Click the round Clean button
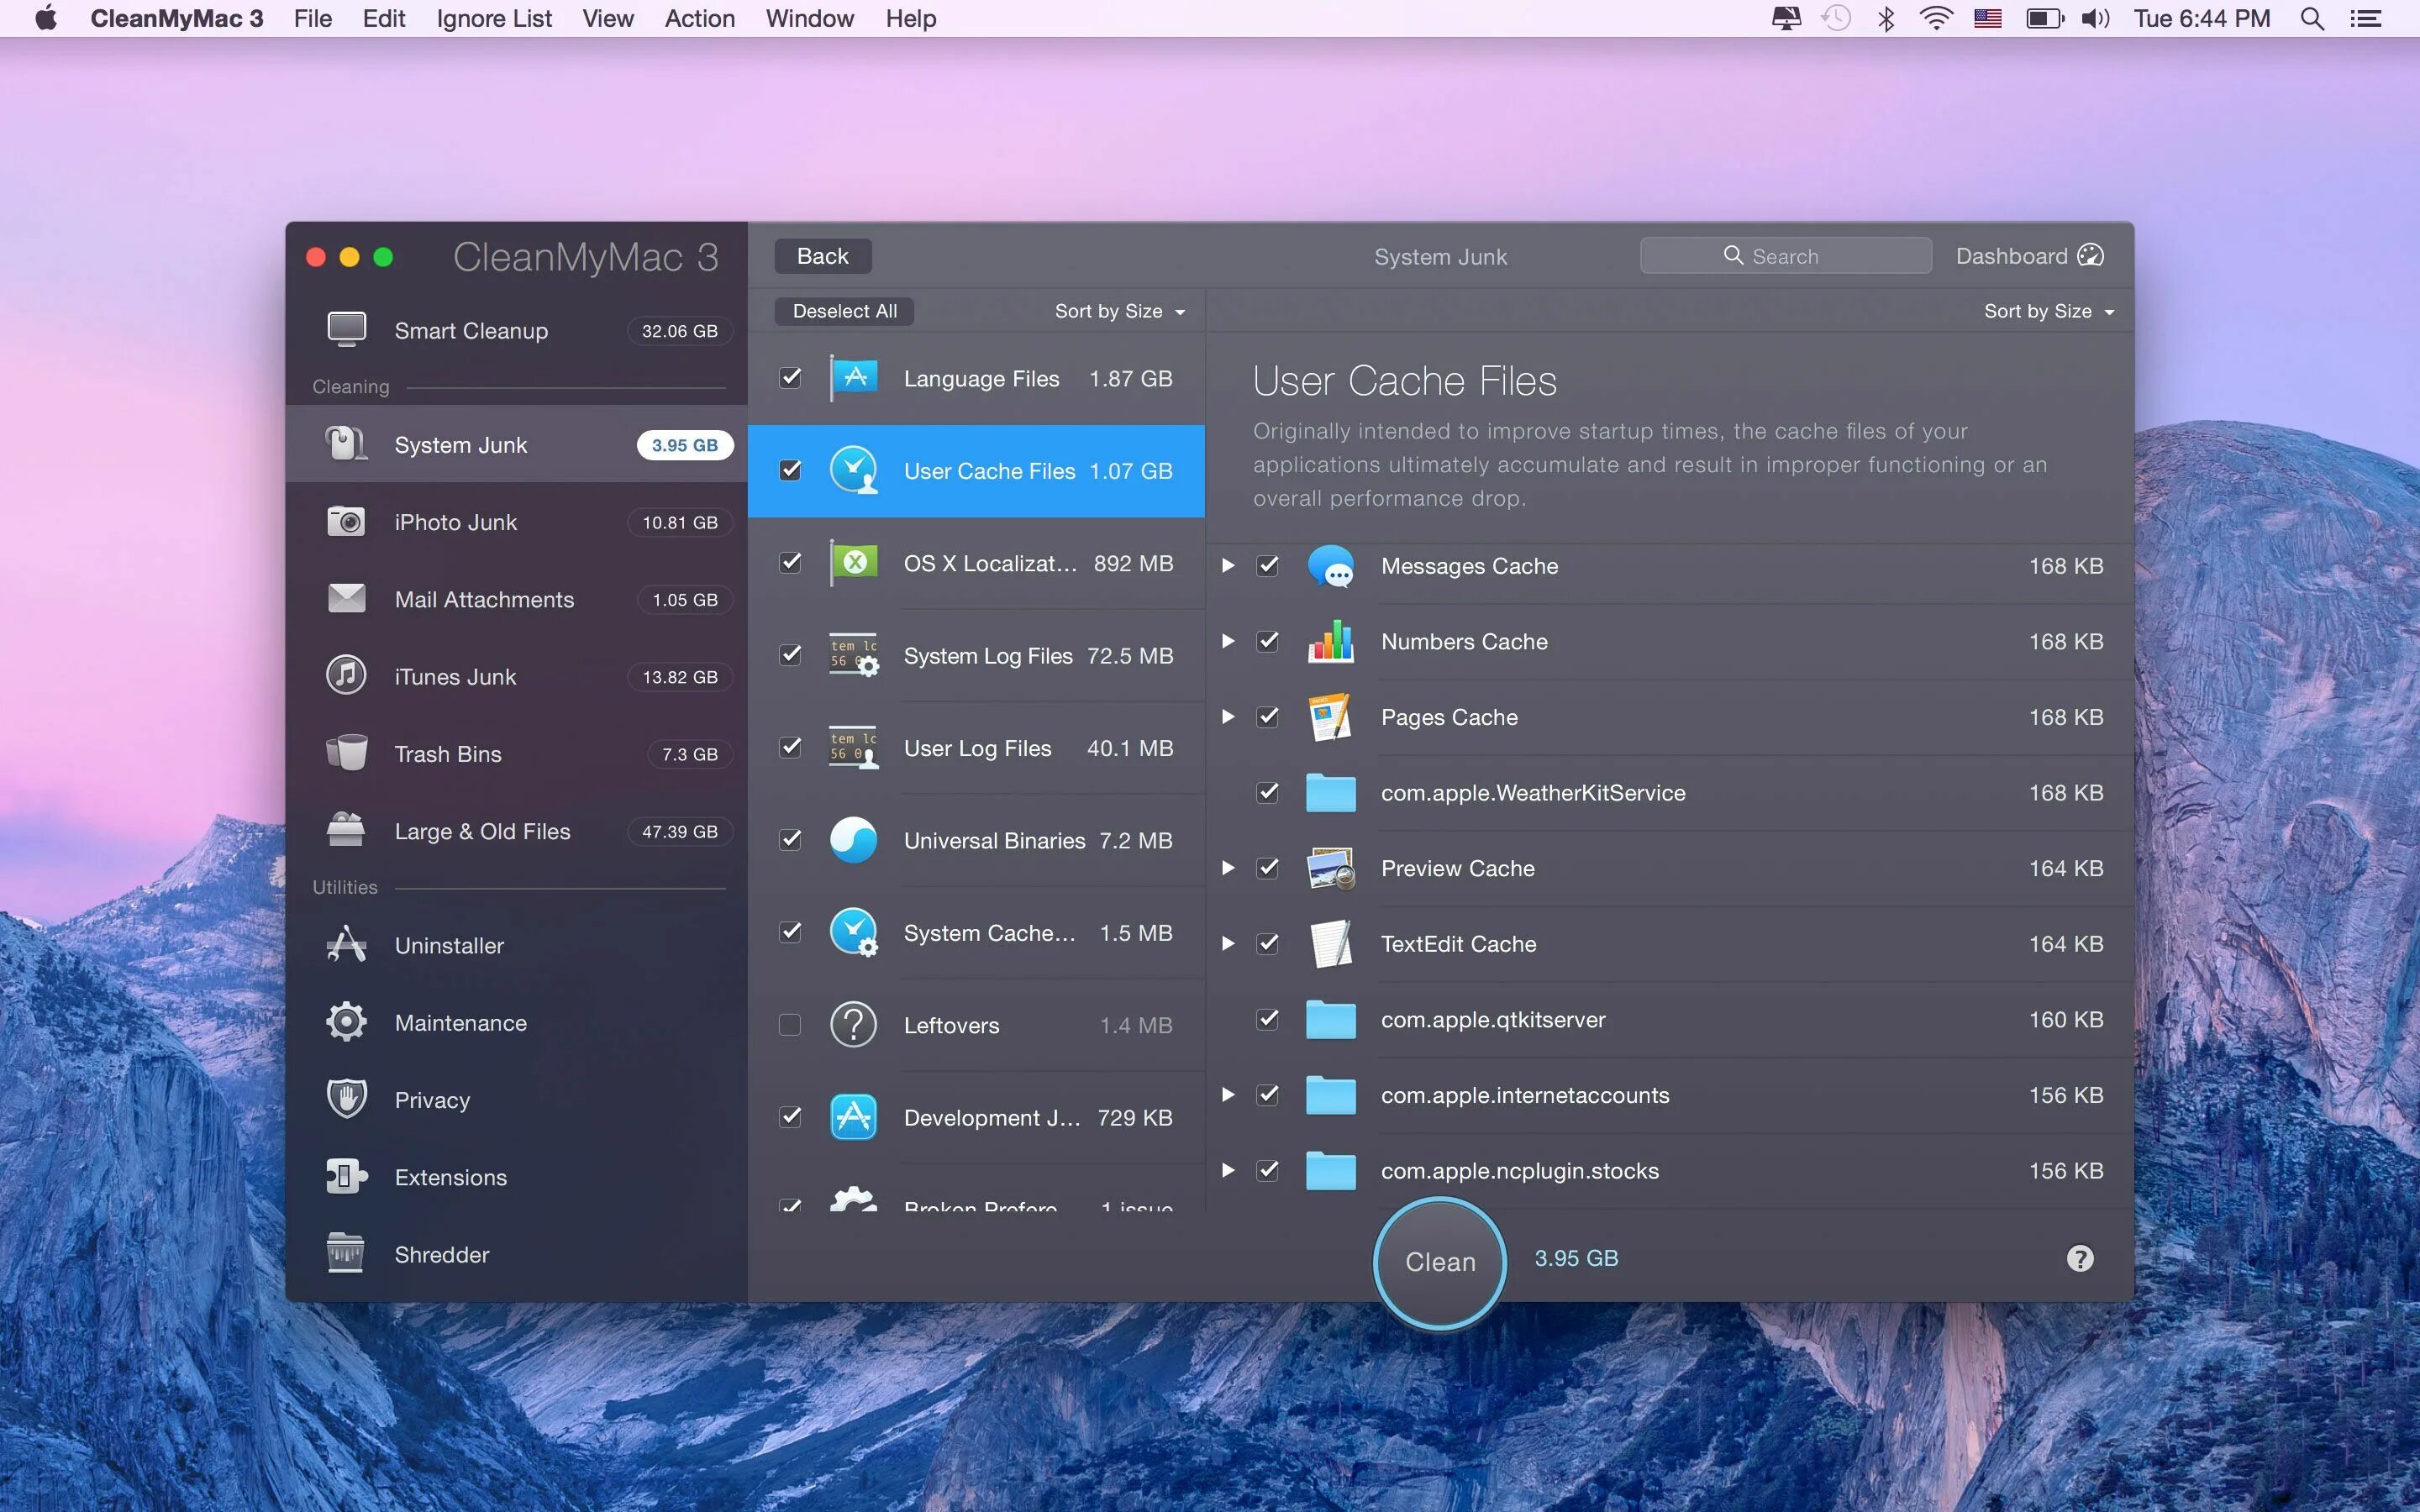The width and height of the screenshot is (2420, 1512). tap(1440, 1262)
